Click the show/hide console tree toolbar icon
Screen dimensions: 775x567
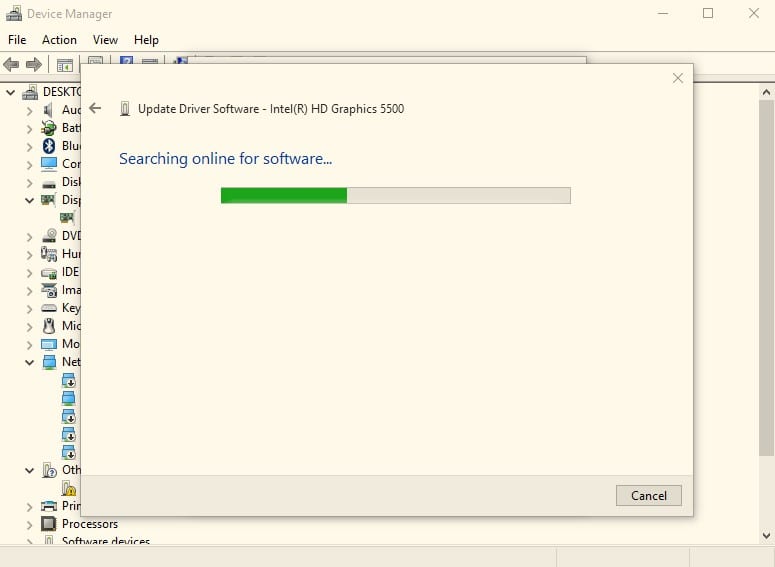tap(65, 65)
